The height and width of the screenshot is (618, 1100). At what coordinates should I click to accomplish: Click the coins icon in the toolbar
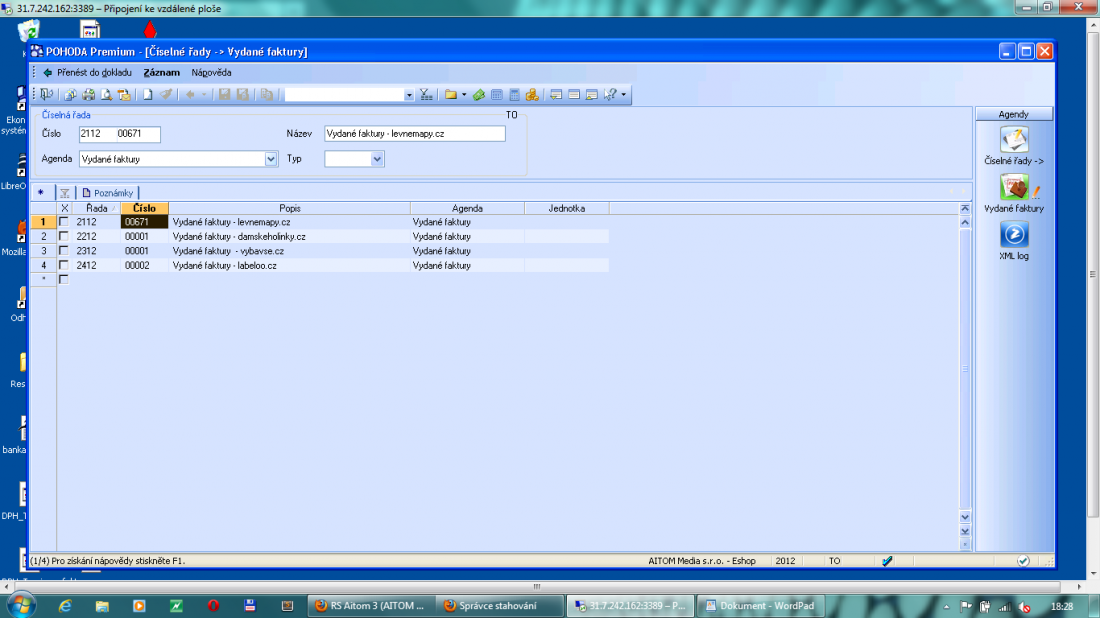(532, 95)
